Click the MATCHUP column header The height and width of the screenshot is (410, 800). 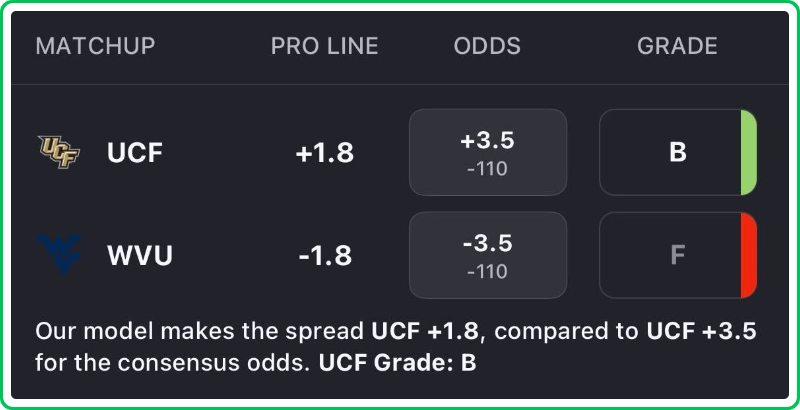[95, 46]
